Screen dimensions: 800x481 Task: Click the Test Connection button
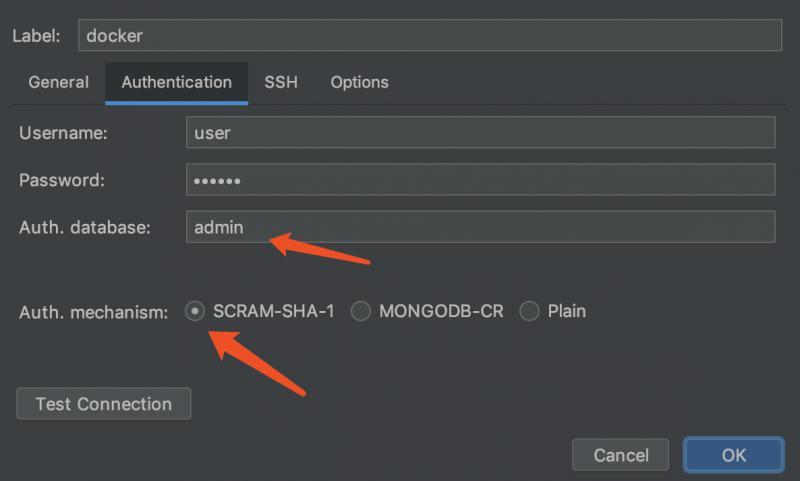coord(104,403)
